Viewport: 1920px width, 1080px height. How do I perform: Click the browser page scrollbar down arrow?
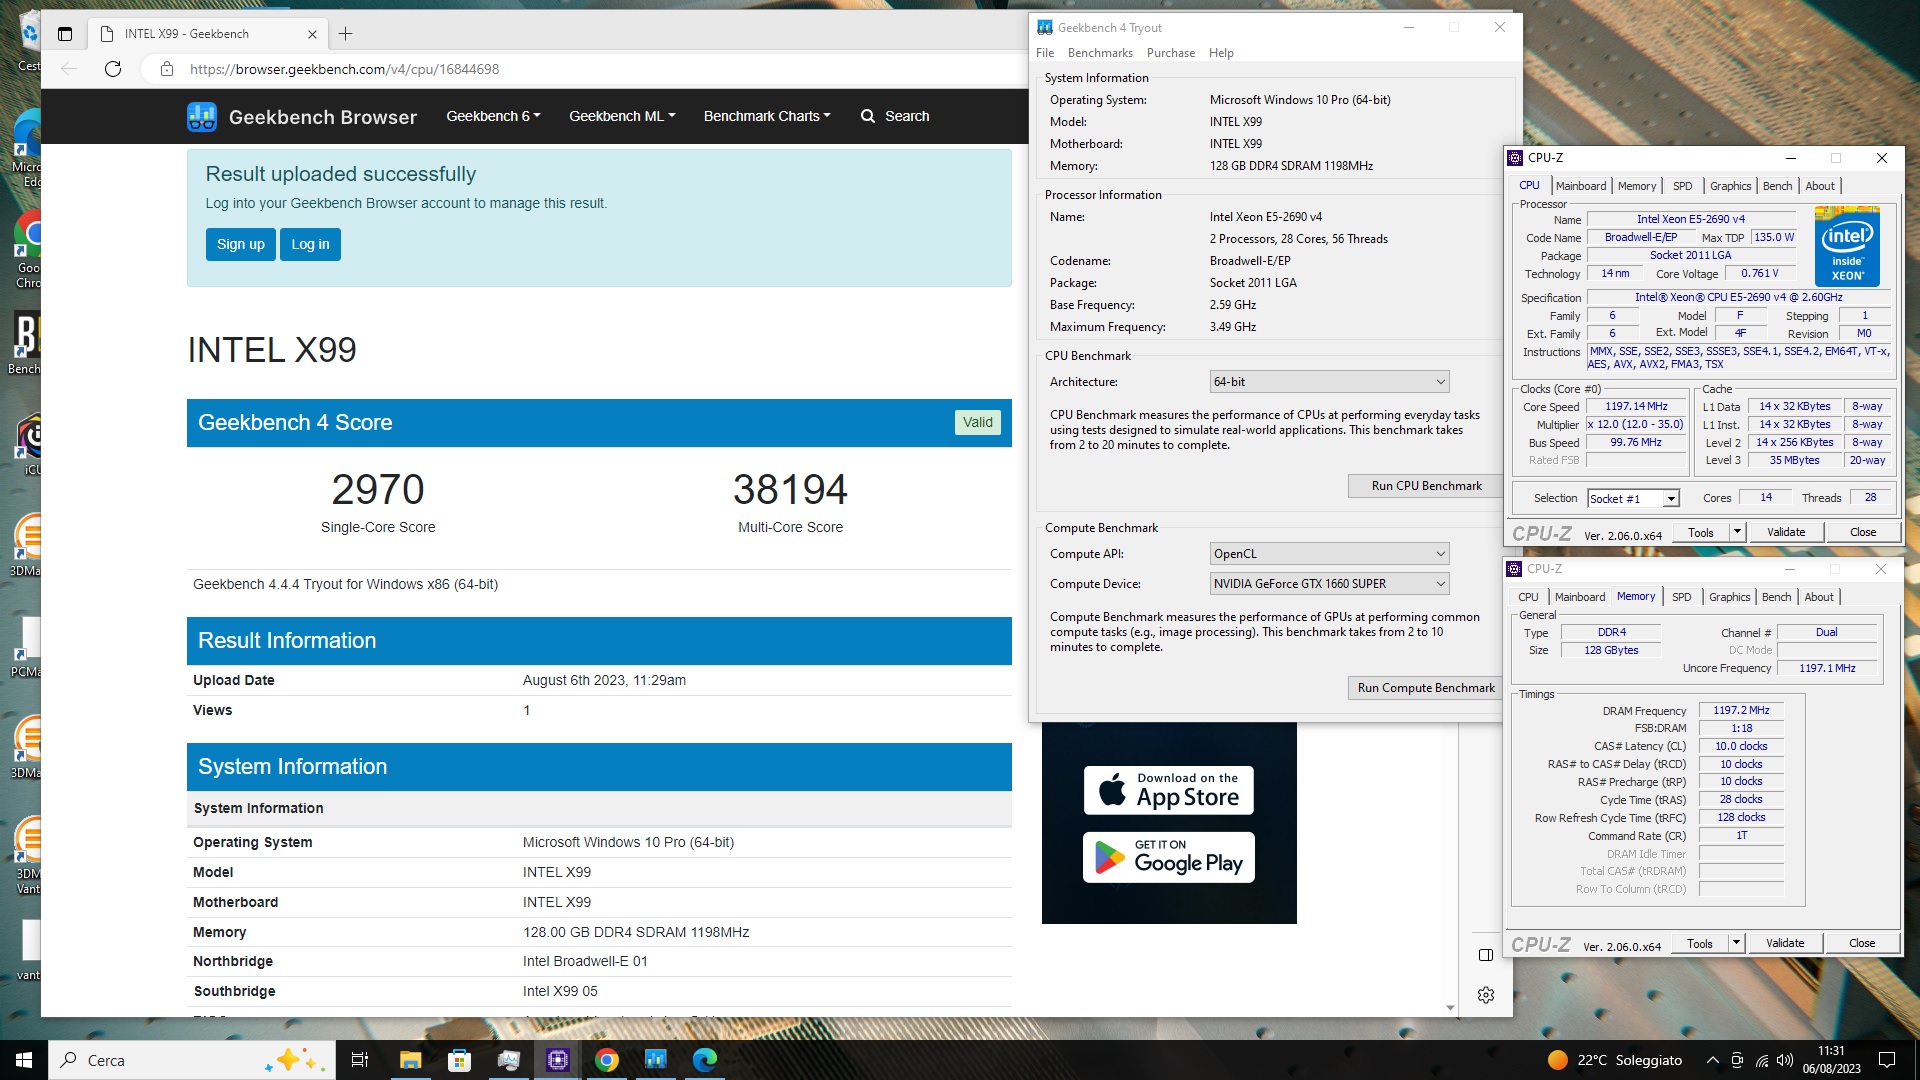point(1450,1008)
